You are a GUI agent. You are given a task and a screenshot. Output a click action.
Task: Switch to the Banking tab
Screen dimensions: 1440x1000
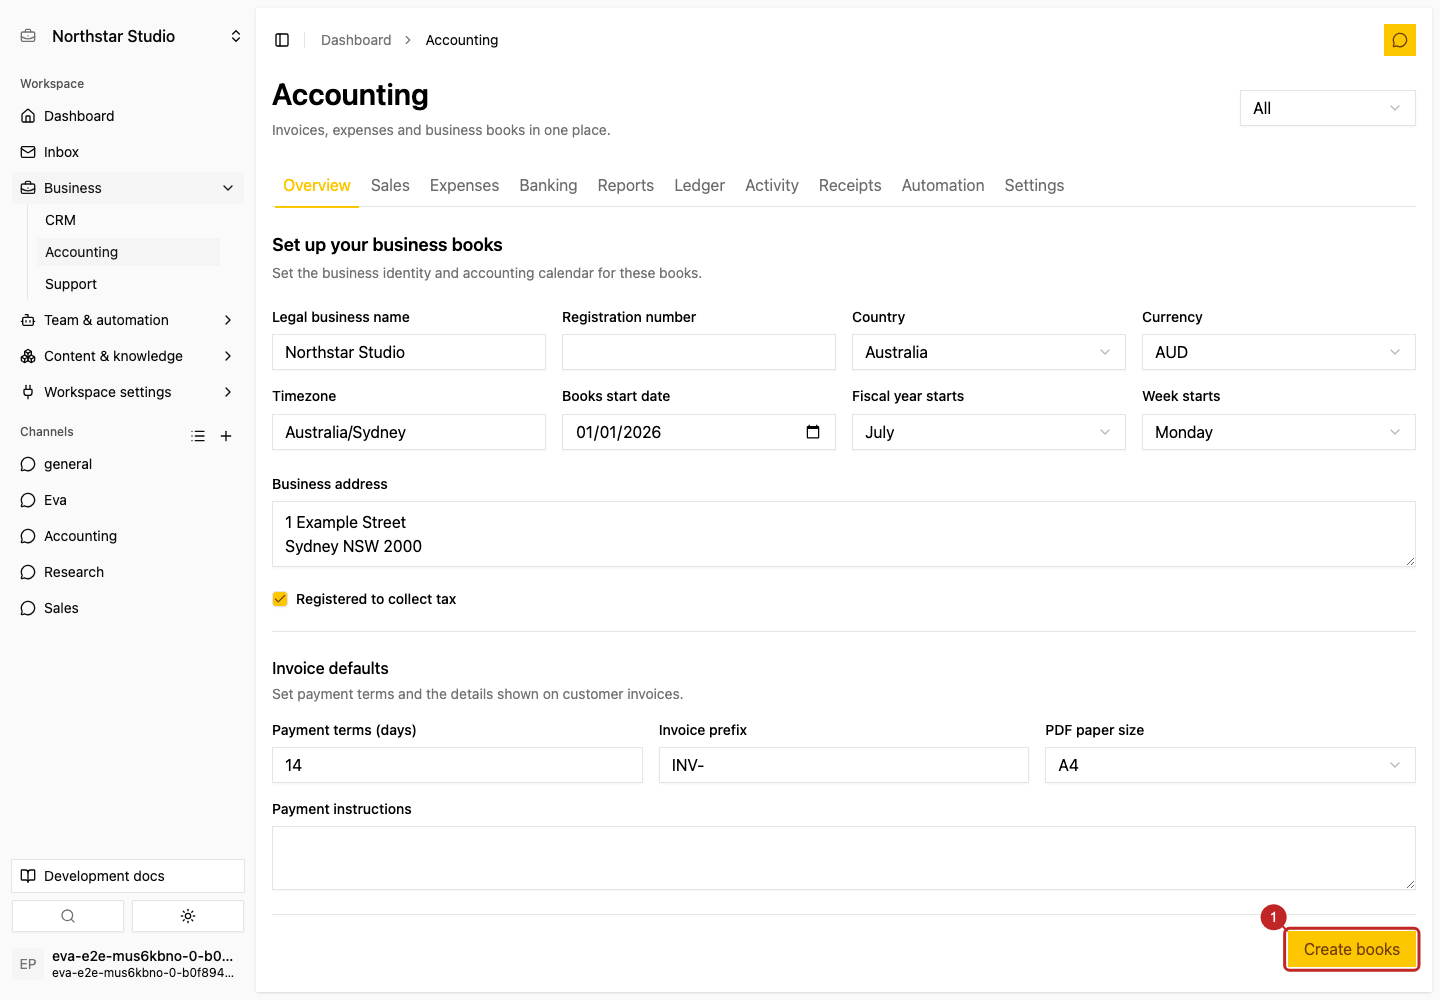click(x=548, y=185)
